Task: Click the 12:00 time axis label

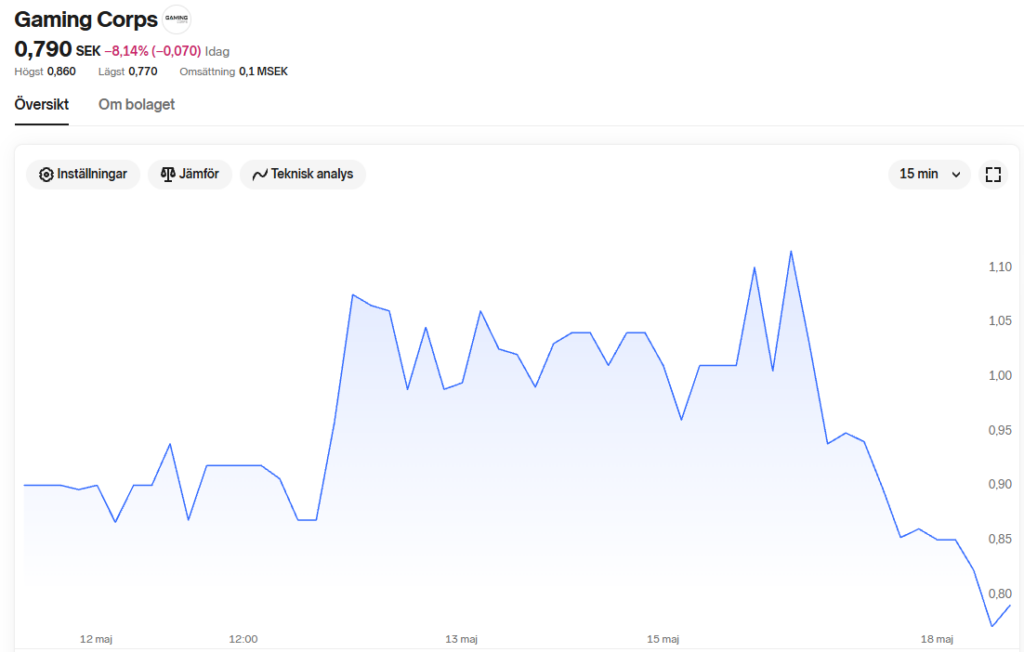Action: [243, 639]
